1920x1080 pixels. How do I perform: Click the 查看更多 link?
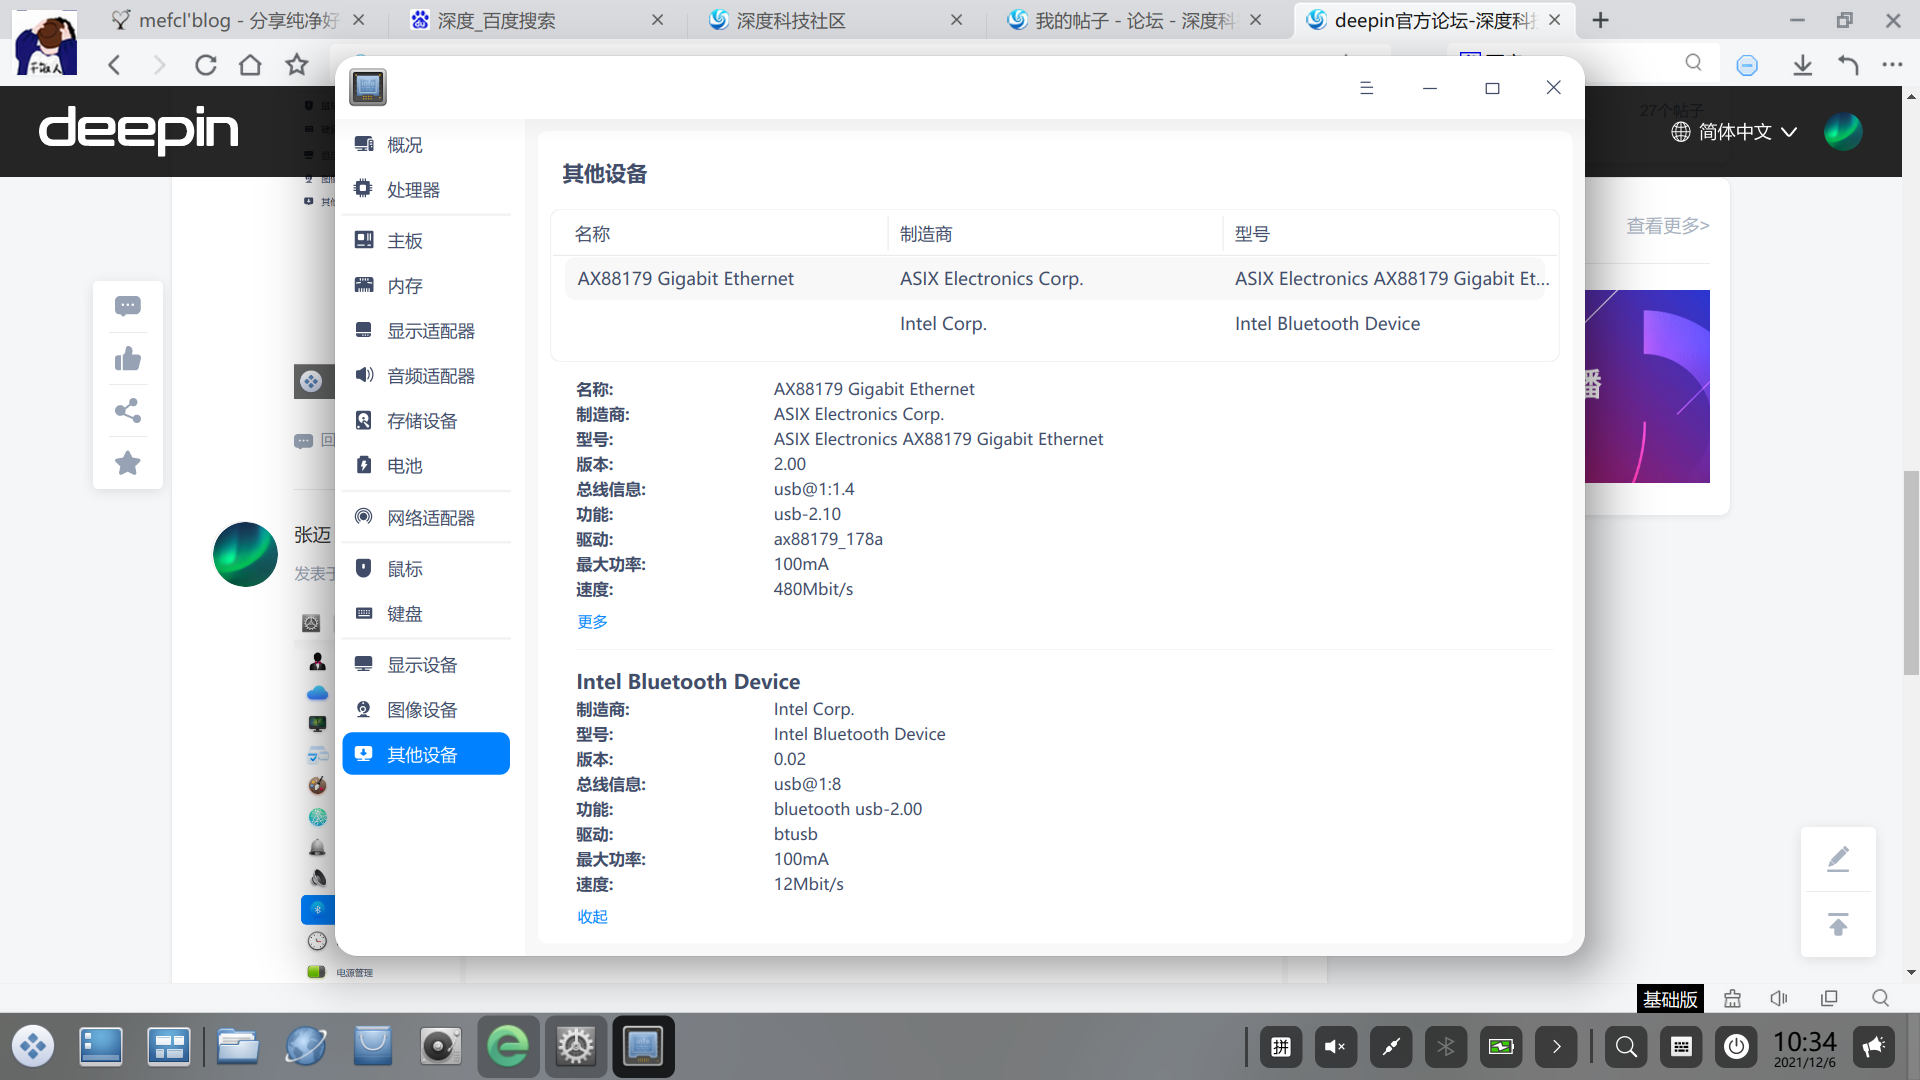pos(1666,226)
